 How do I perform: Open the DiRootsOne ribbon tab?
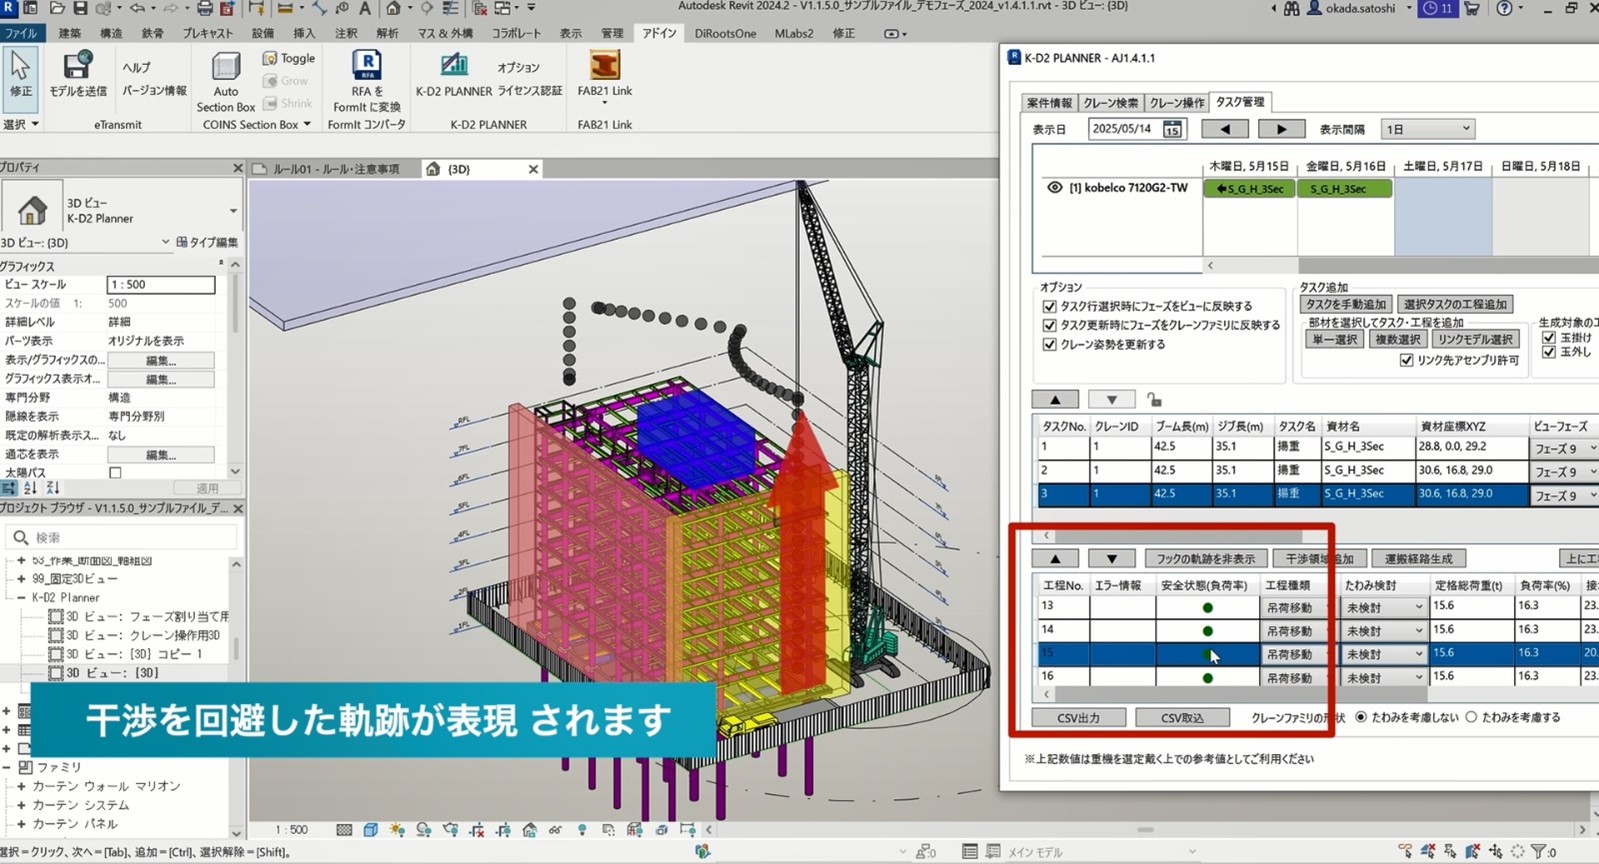(x=725, y=33)
